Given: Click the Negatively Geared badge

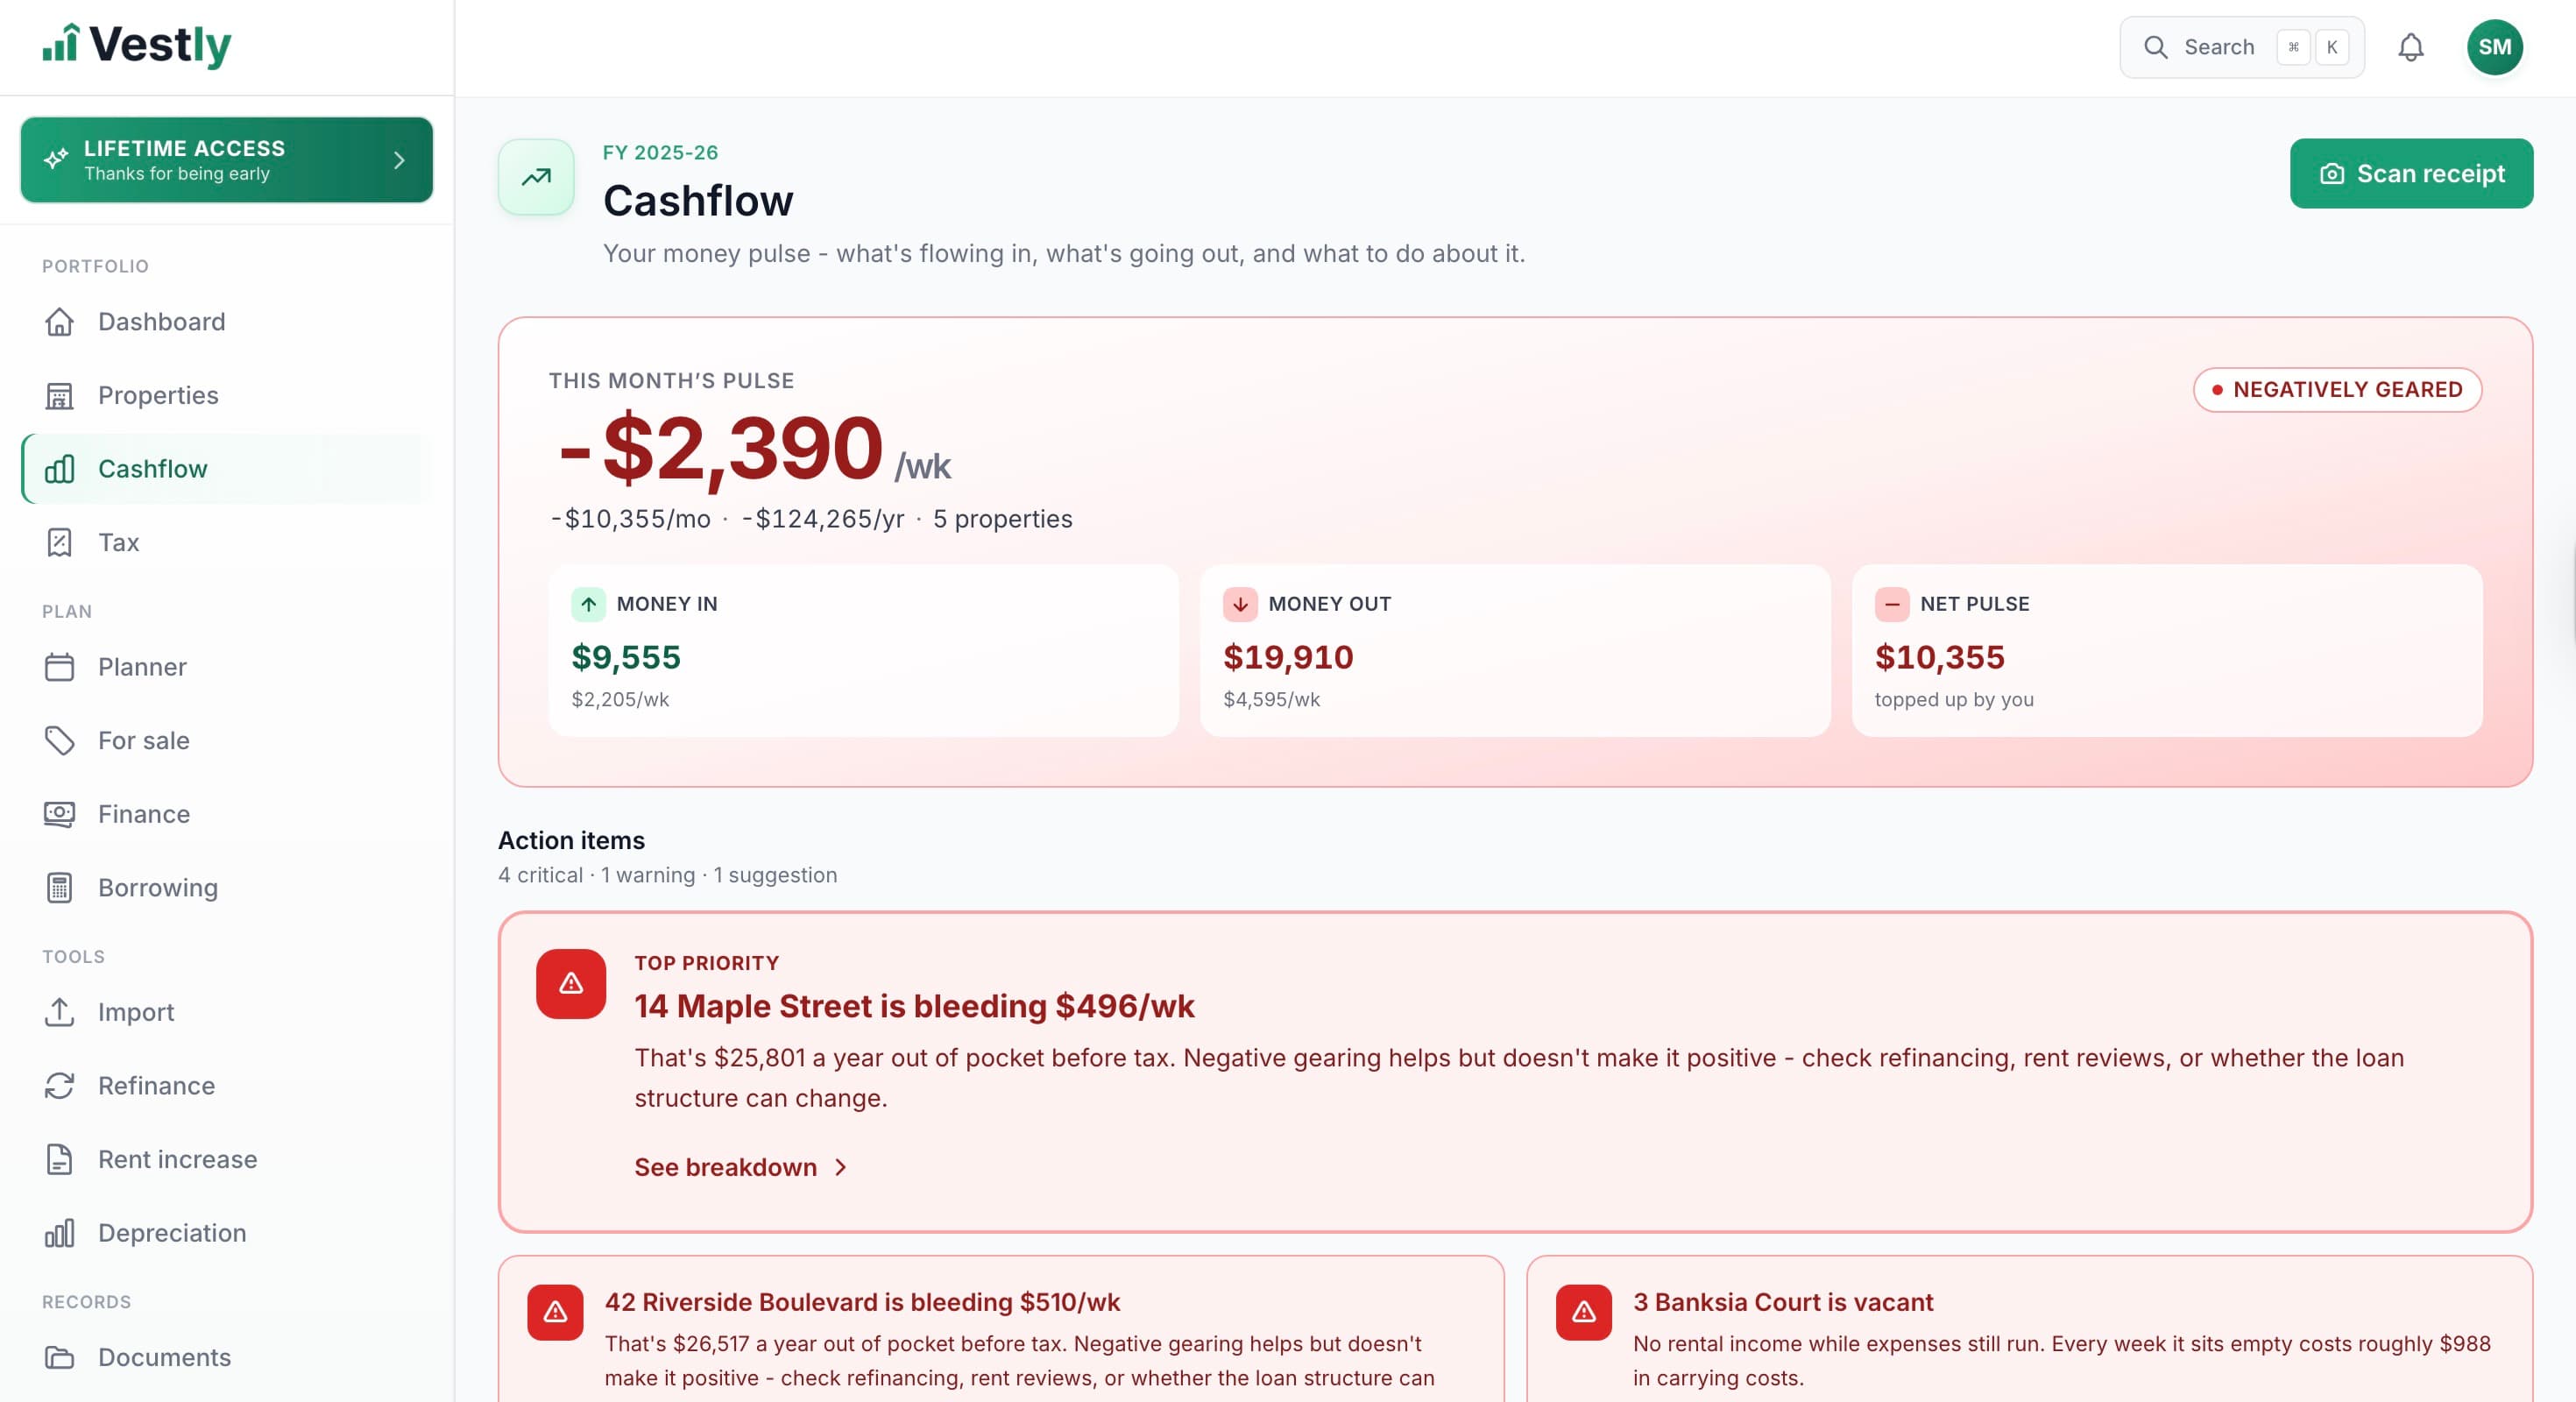Looking at the screenshot, I should 2337,390.
